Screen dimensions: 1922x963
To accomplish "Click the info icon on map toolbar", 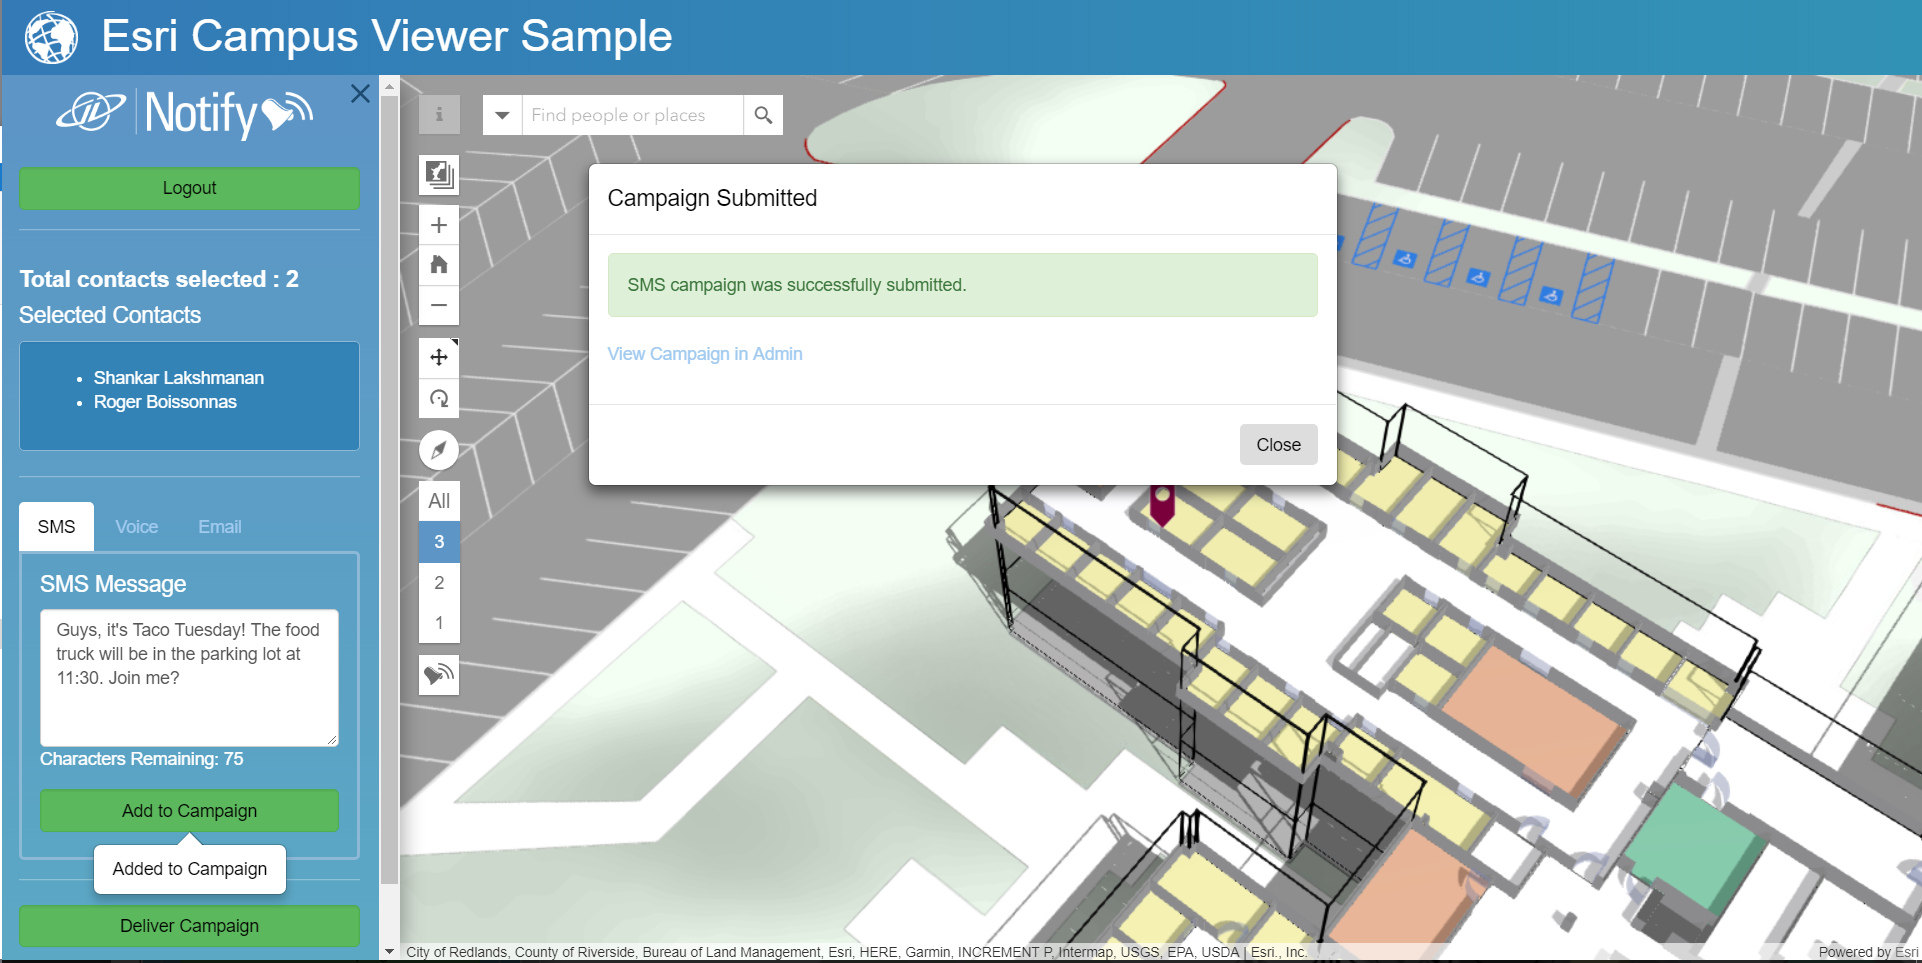I will 439,115.
